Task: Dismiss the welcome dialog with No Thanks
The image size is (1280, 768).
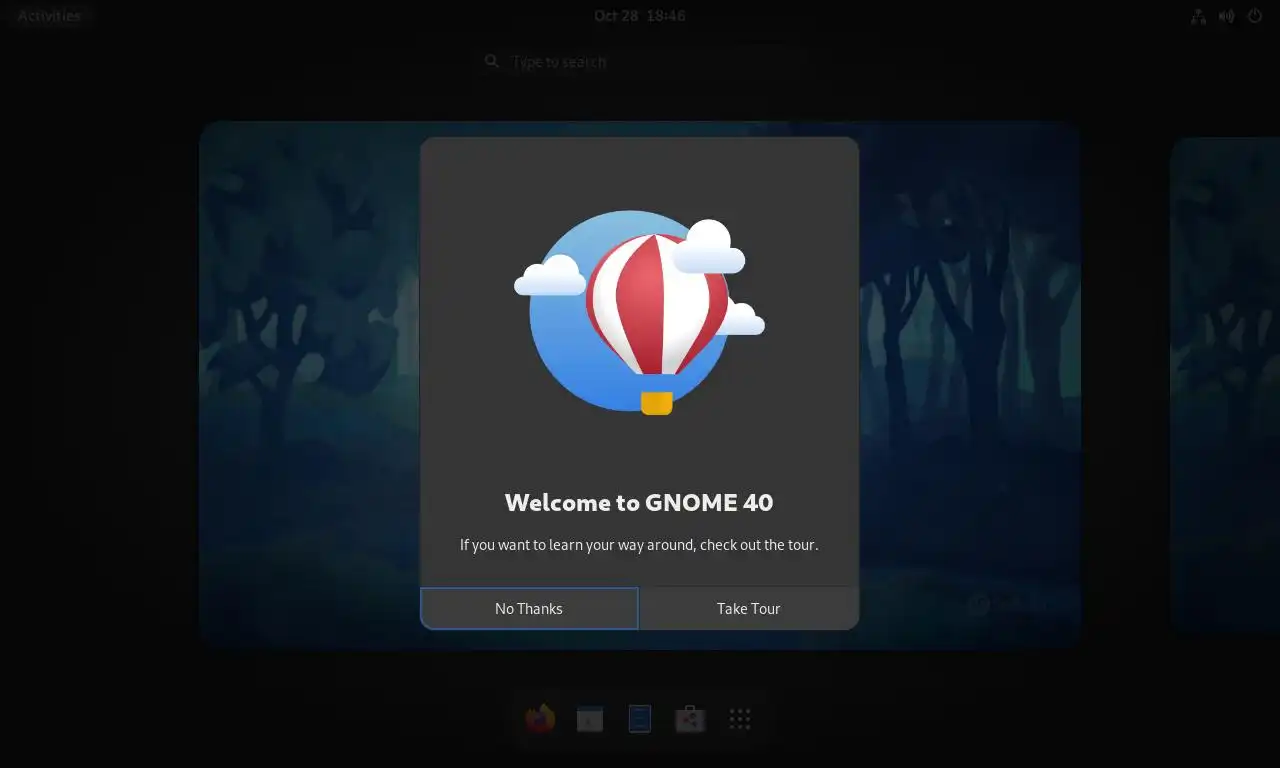Action: pos(529,608)
